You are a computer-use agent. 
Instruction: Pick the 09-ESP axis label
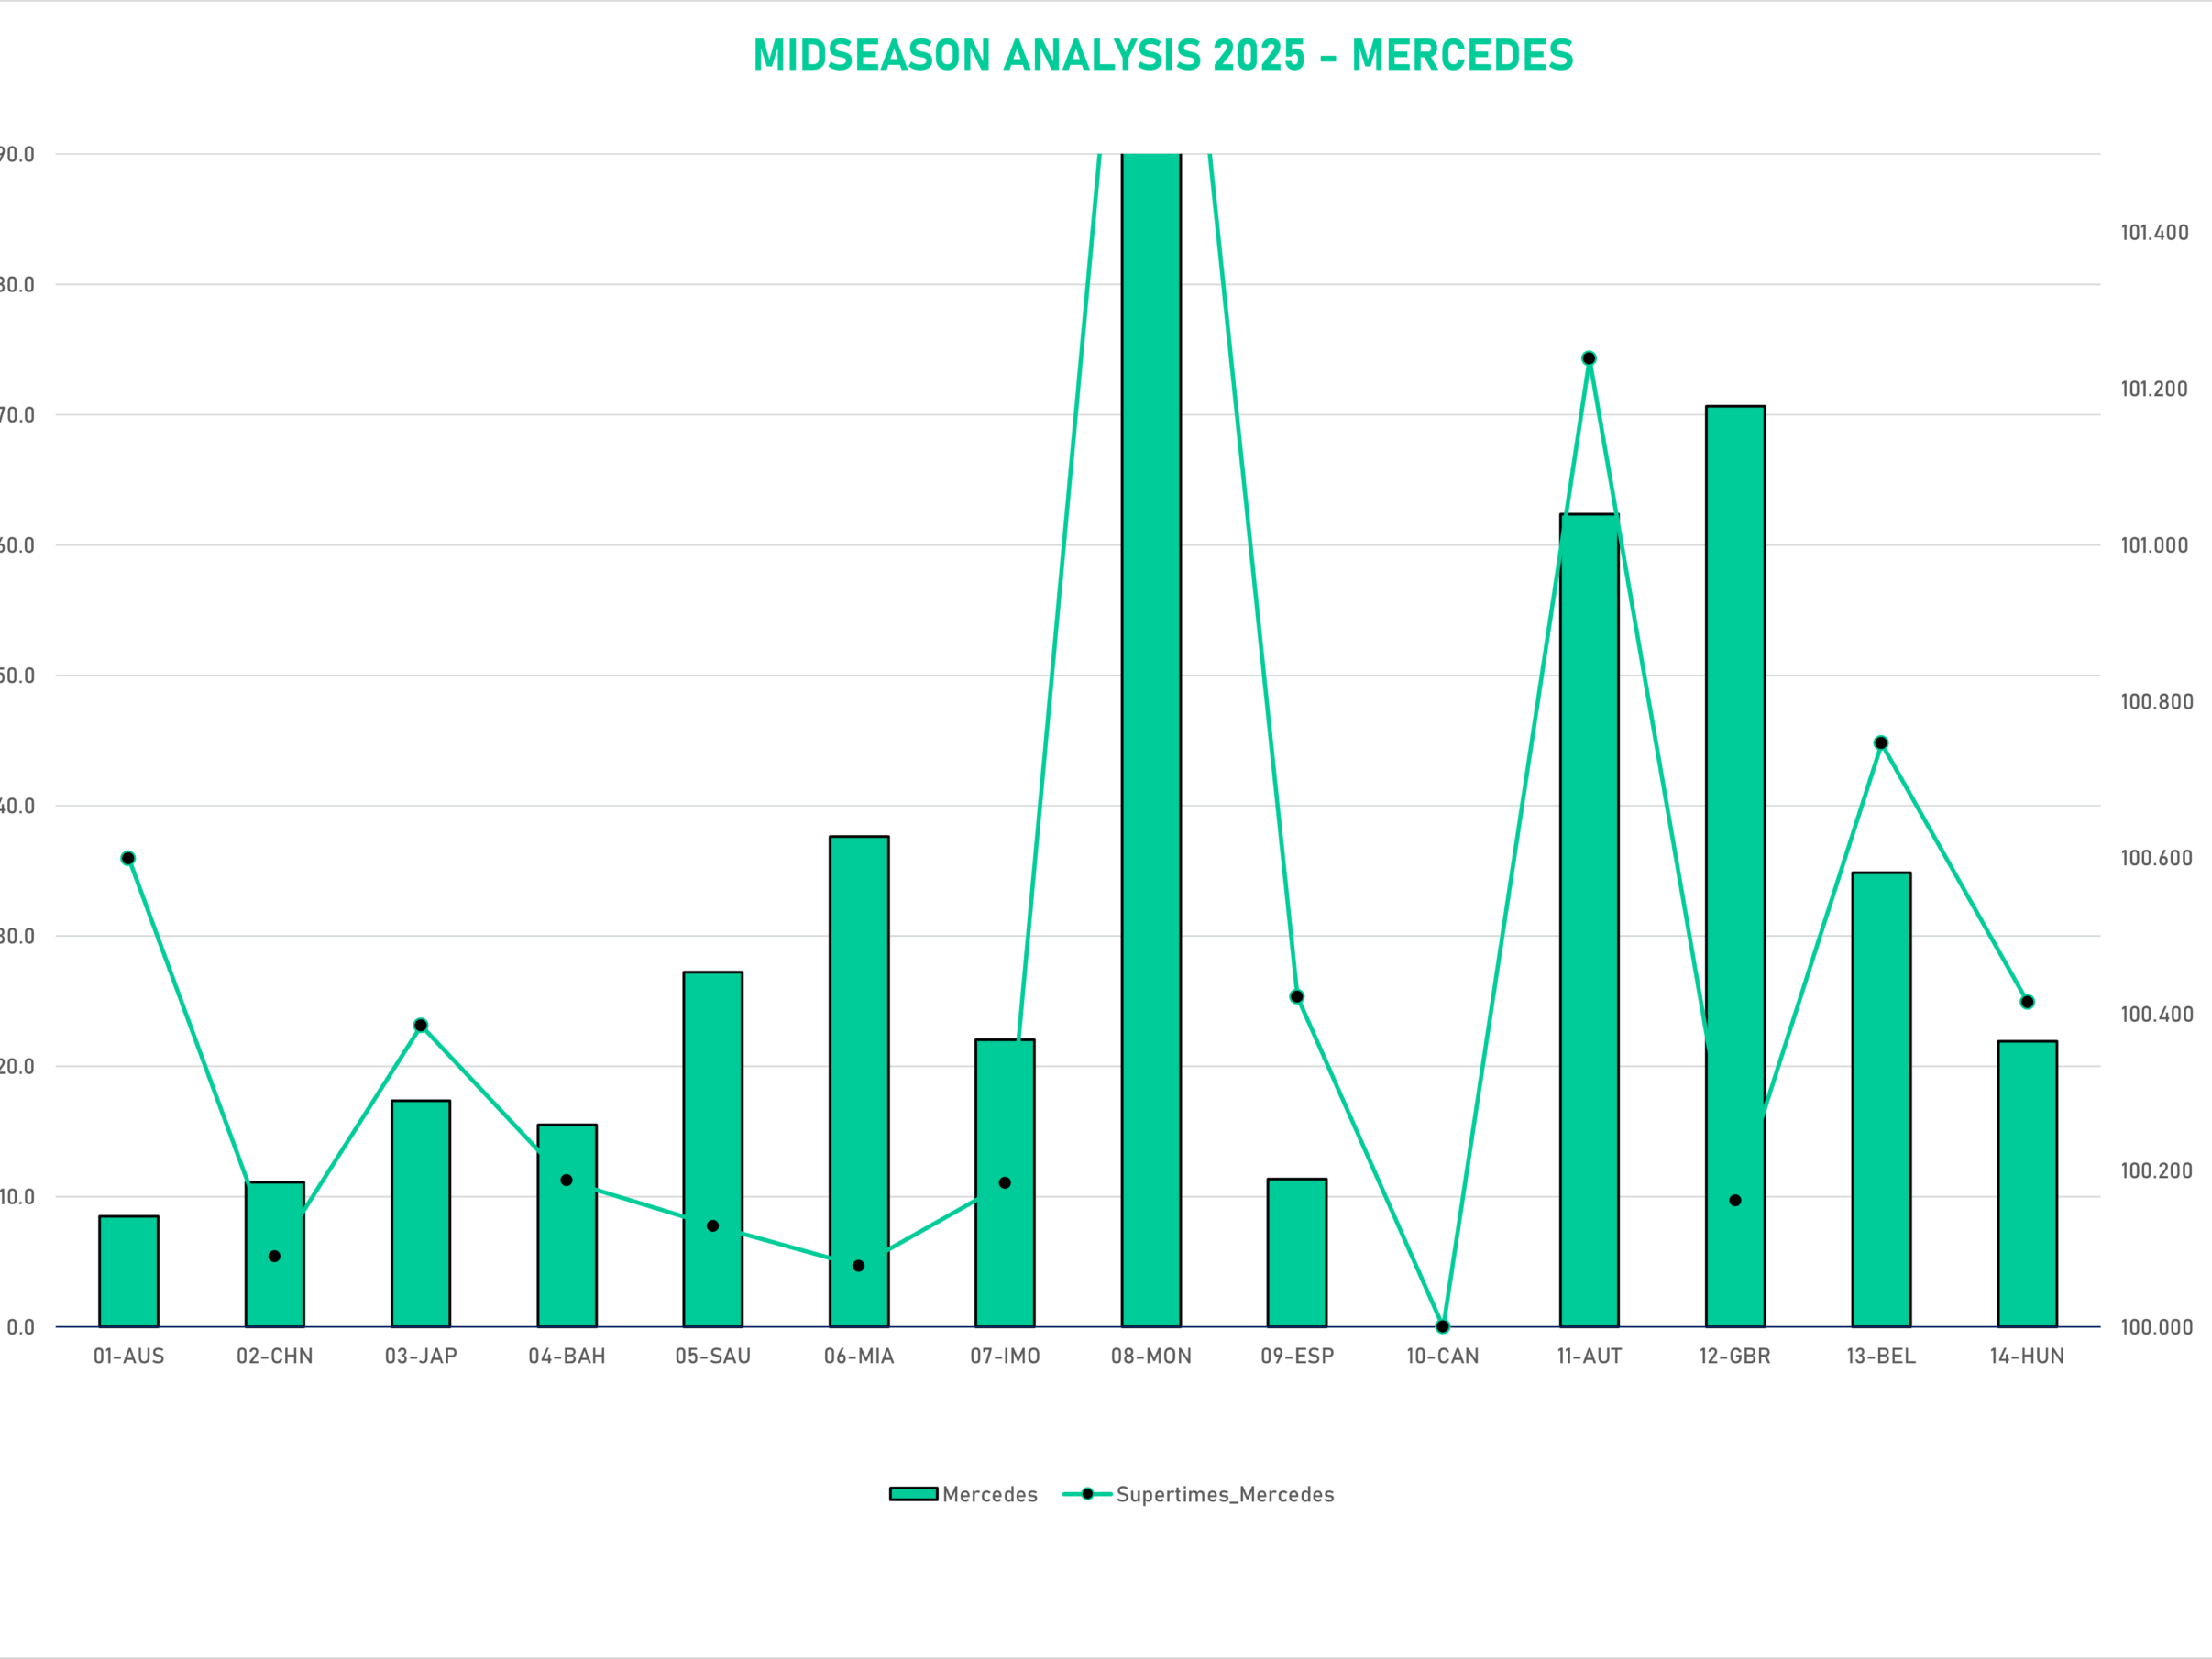point(1297,1357)
